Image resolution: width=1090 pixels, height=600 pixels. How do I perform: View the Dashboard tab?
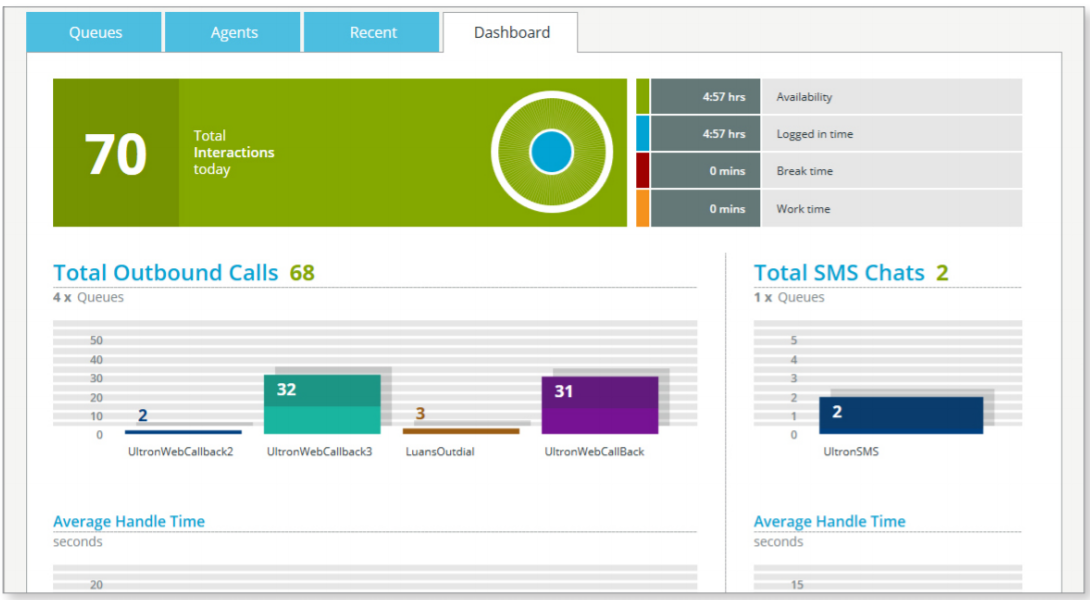click(511, 32)
